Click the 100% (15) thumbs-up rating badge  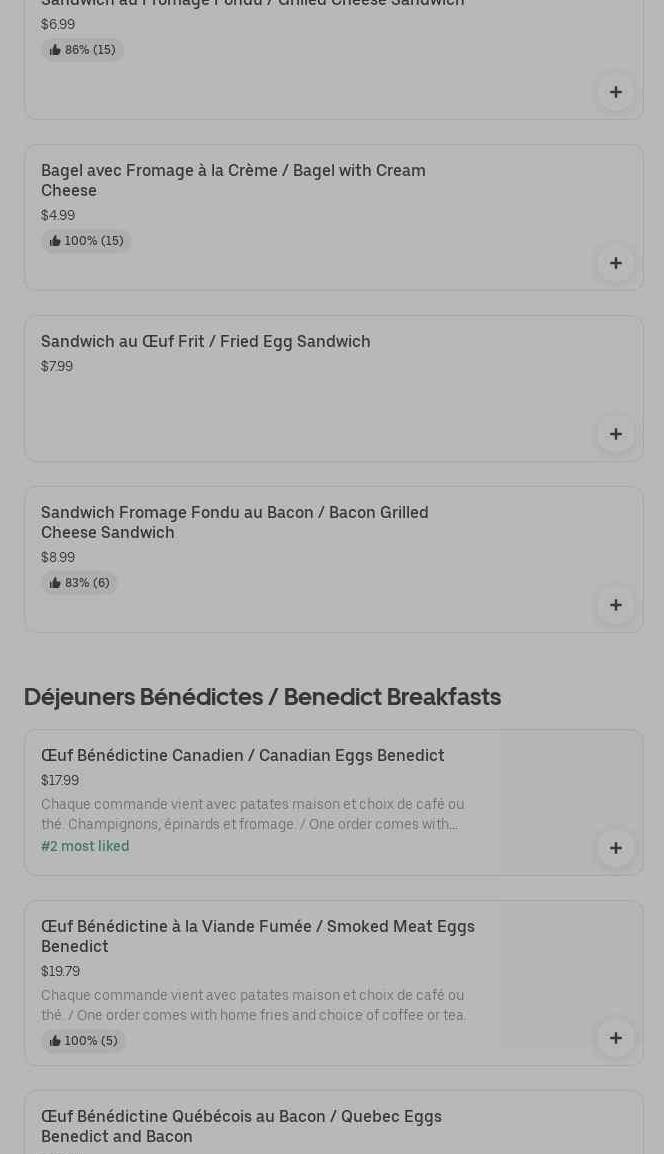coord(86,241)
